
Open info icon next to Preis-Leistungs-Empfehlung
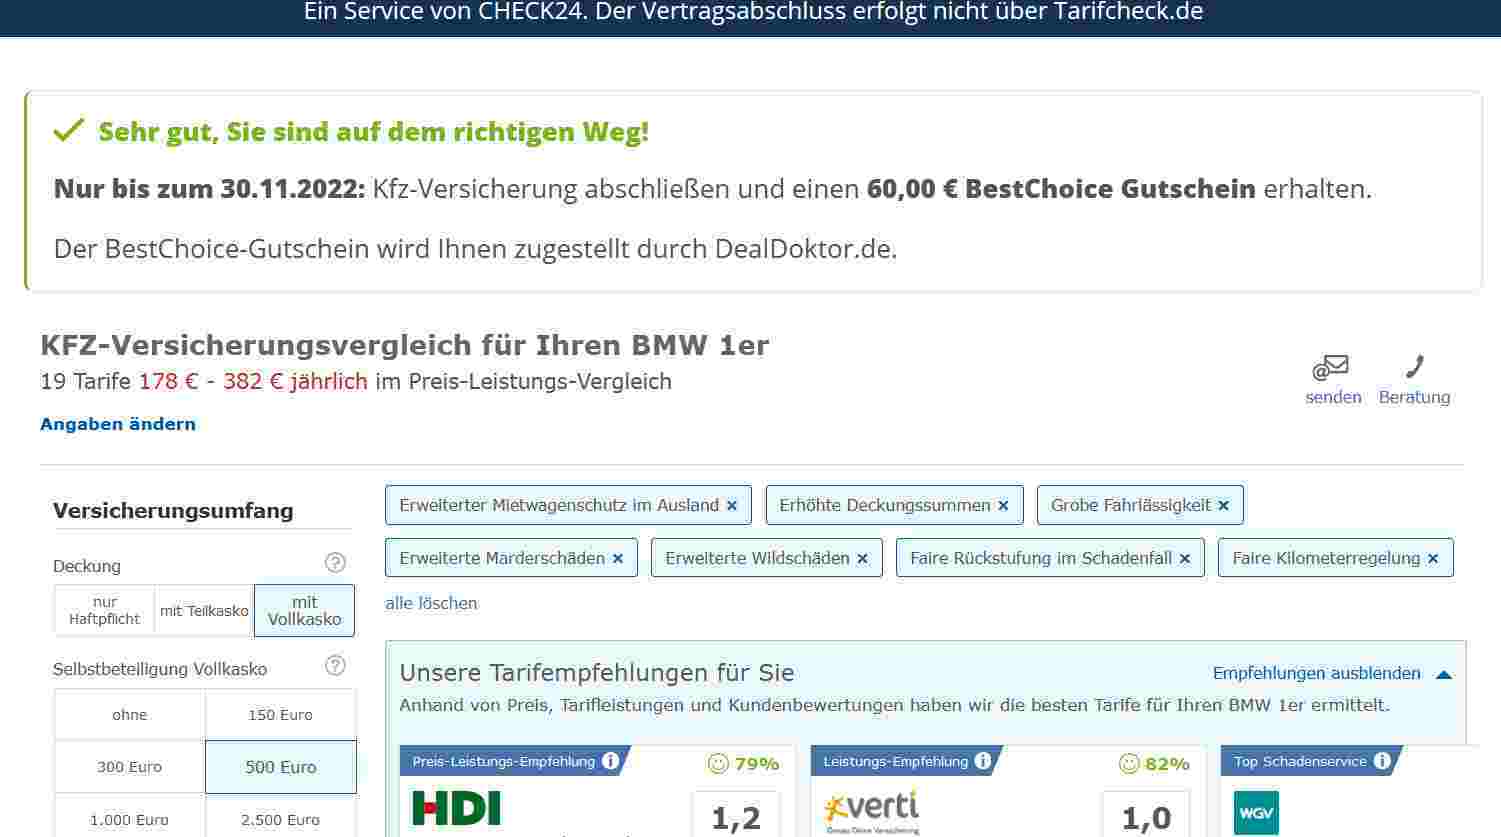(610, 761)
